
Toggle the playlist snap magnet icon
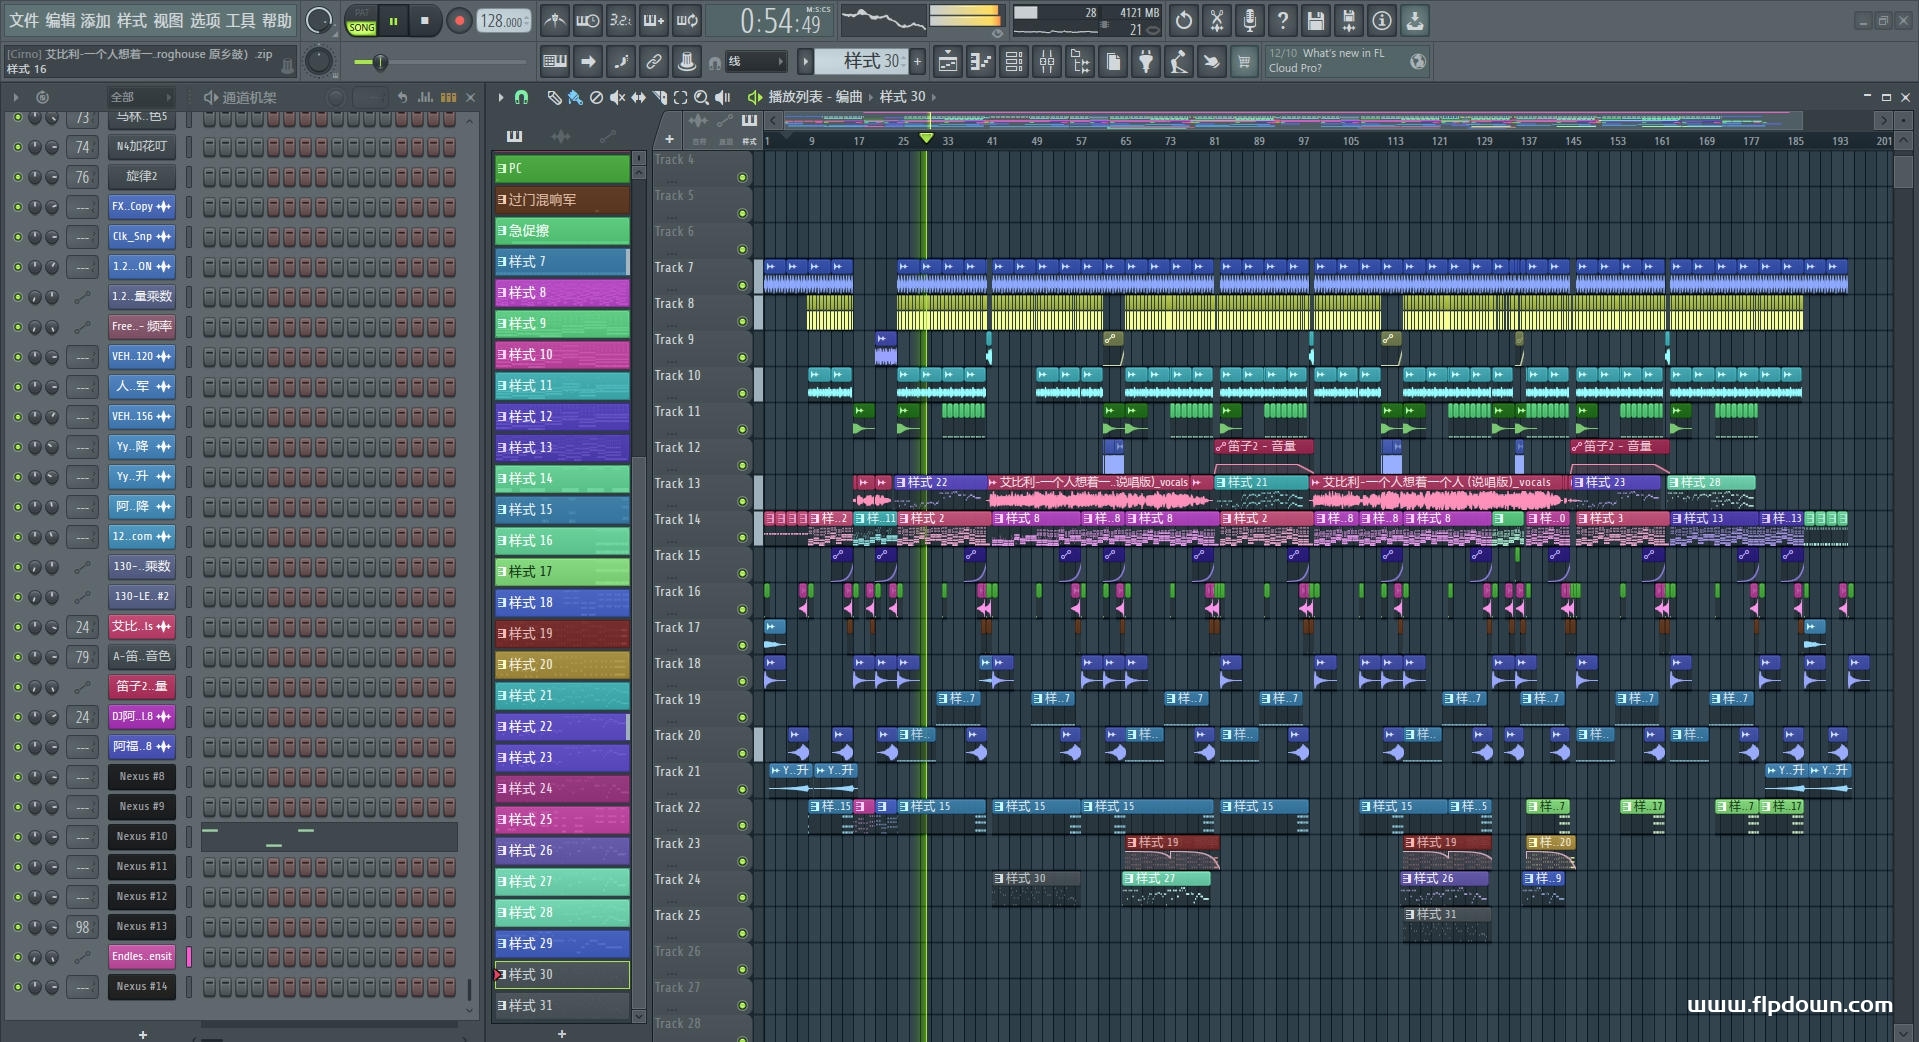click(521, 97)
